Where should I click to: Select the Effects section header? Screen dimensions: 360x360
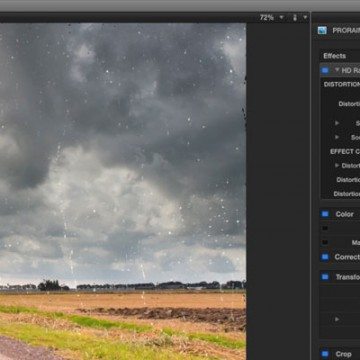334,56
